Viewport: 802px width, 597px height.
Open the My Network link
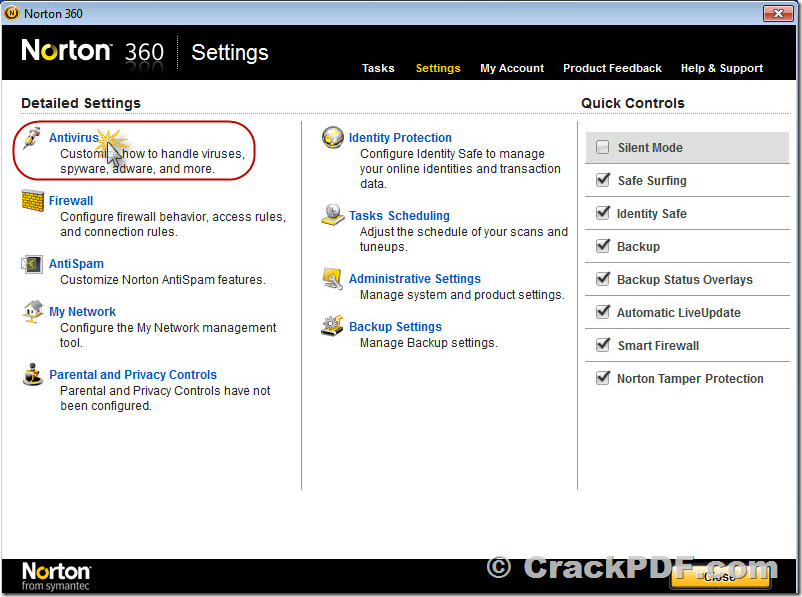[82, 312]
